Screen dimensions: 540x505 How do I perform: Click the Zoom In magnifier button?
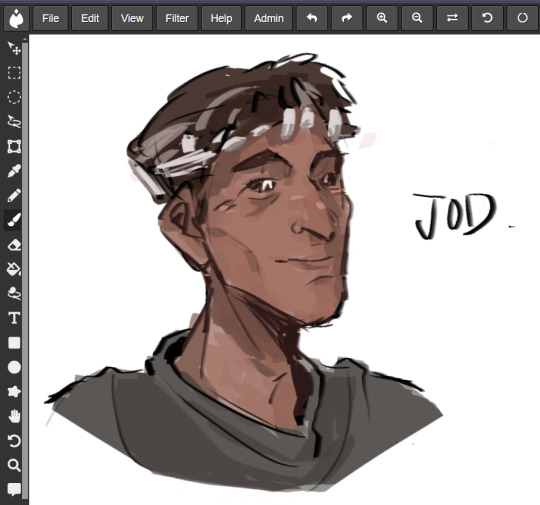pos(382,18)
